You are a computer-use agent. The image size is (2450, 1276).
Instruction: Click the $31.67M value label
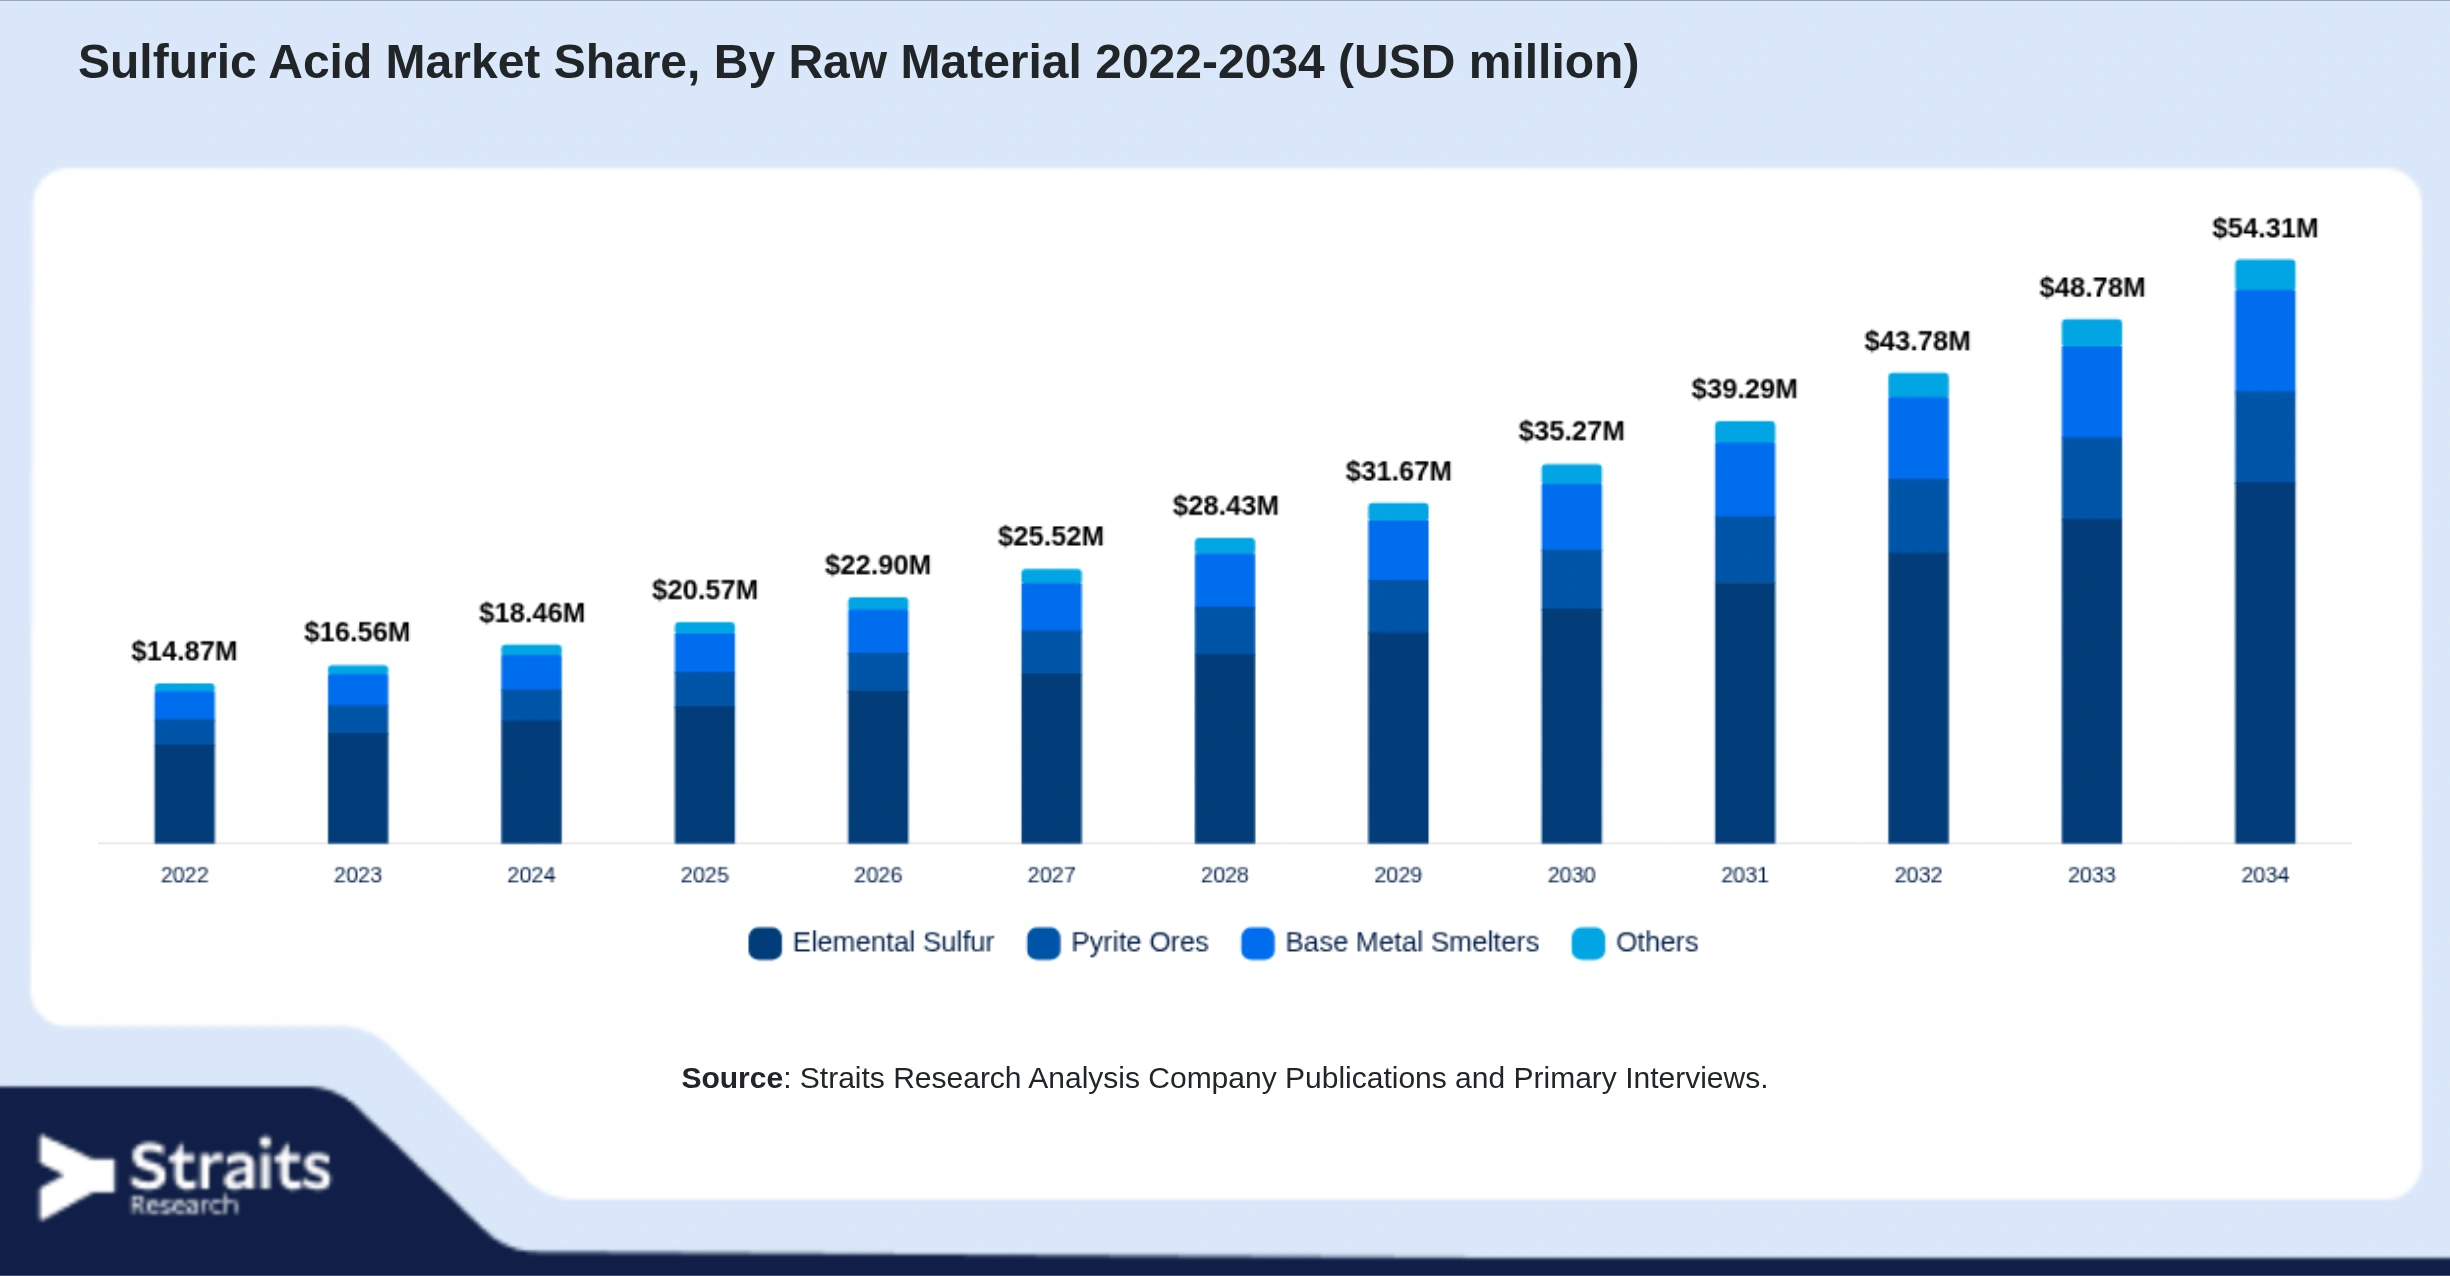pos(1398,471)
